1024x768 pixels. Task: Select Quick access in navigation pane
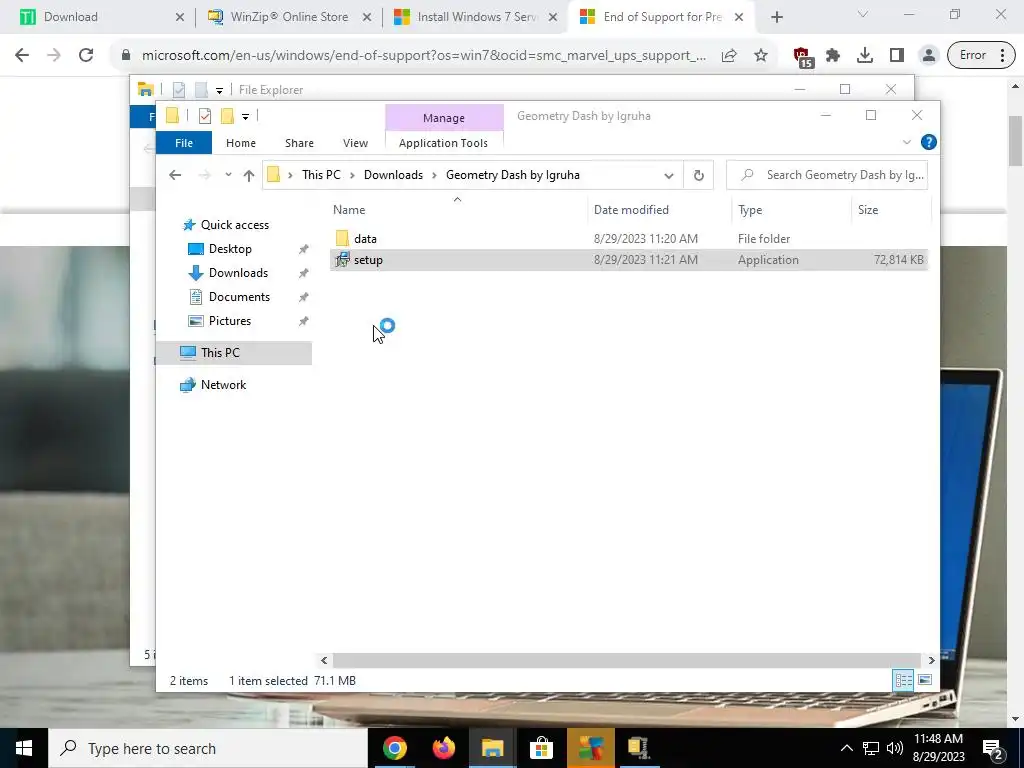(234, 225)
